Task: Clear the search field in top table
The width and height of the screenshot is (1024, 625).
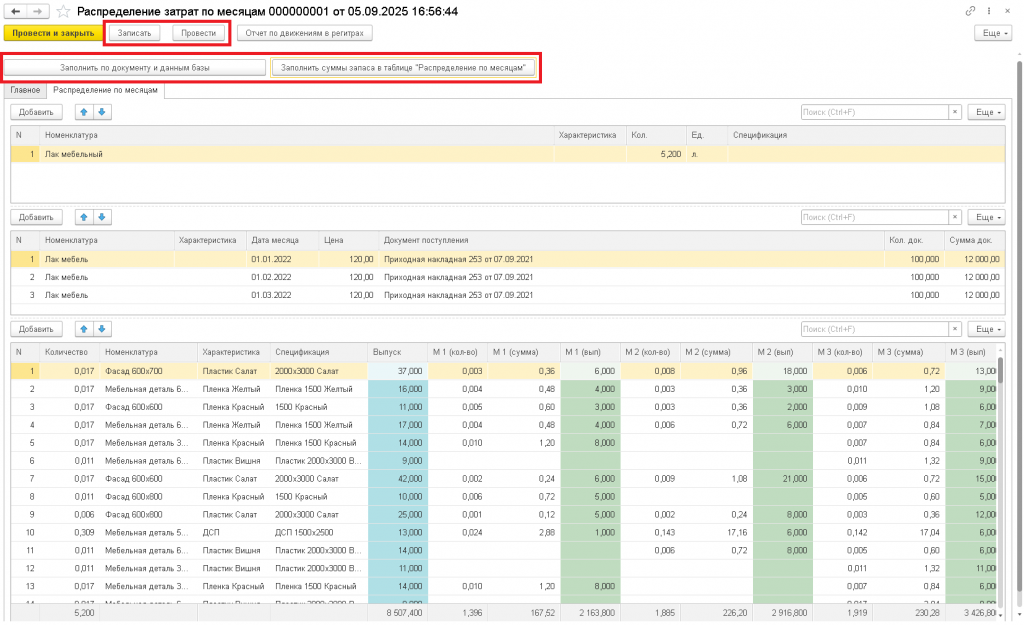Action: pos(955,112)
